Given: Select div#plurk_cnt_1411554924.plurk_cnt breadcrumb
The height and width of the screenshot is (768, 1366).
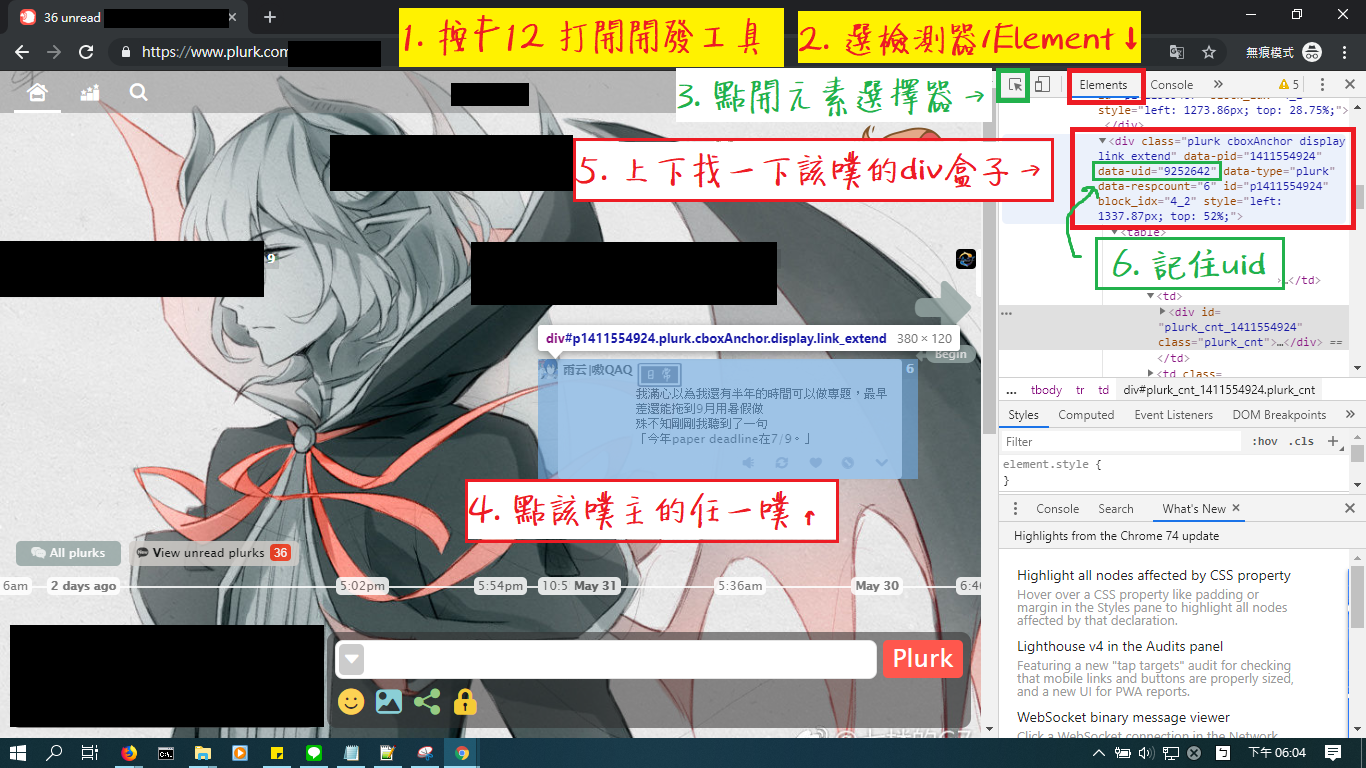Looking at the screenshot, I should [1220, 390].
